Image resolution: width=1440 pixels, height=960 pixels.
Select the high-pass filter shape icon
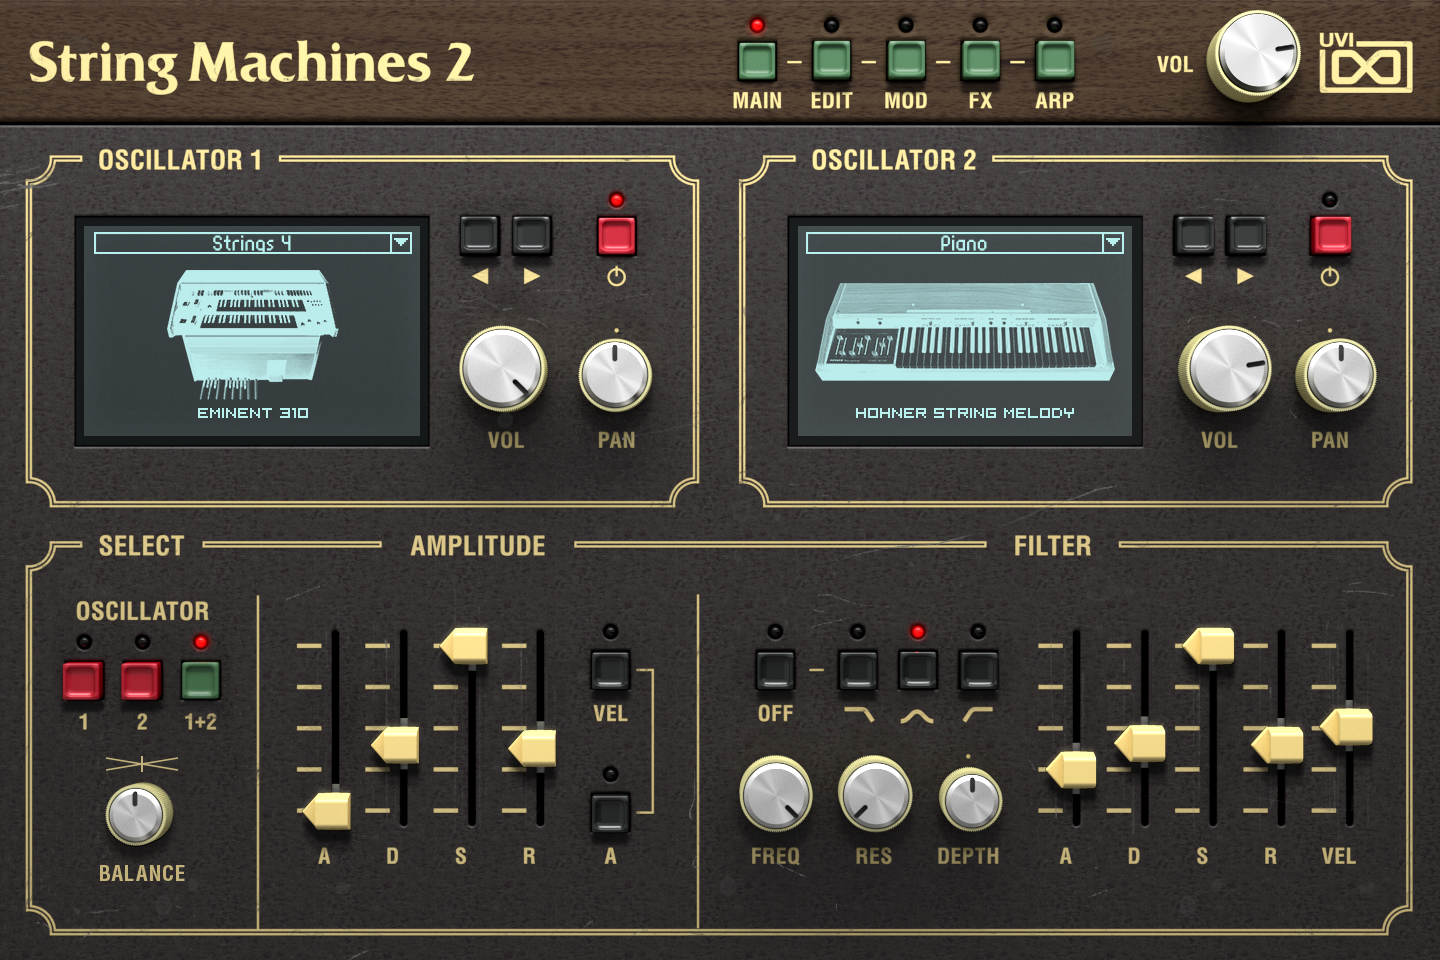tap(978, 670)
